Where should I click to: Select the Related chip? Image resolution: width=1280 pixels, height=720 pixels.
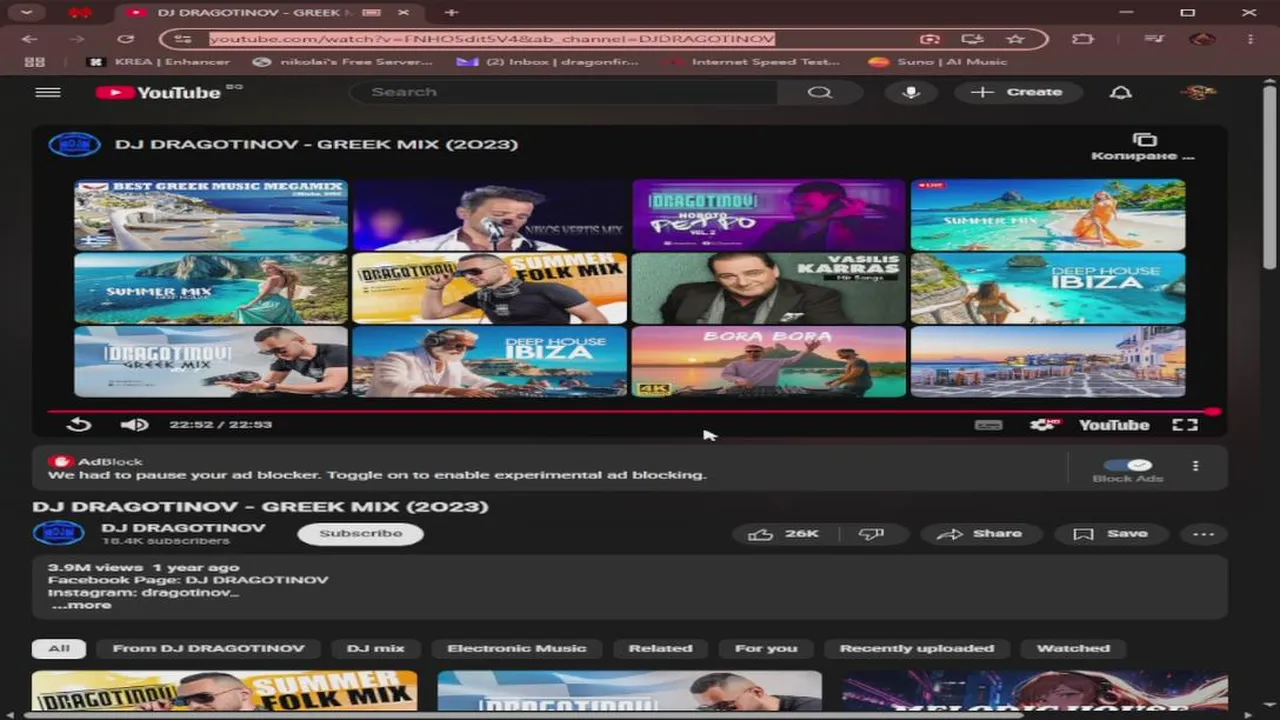pyautogui.click(x=660, y=649)
